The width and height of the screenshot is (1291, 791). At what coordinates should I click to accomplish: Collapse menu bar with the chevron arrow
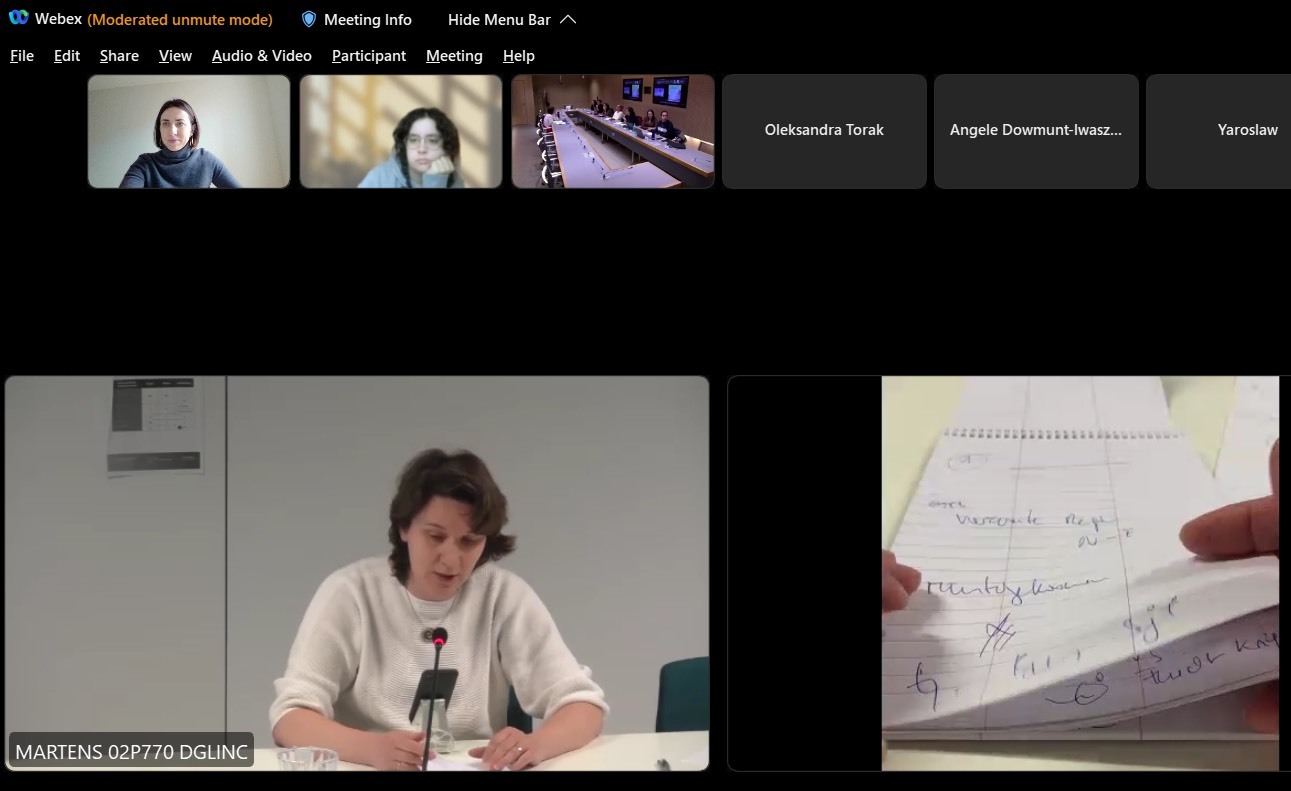pyautogui.click(x=568, y=19)
